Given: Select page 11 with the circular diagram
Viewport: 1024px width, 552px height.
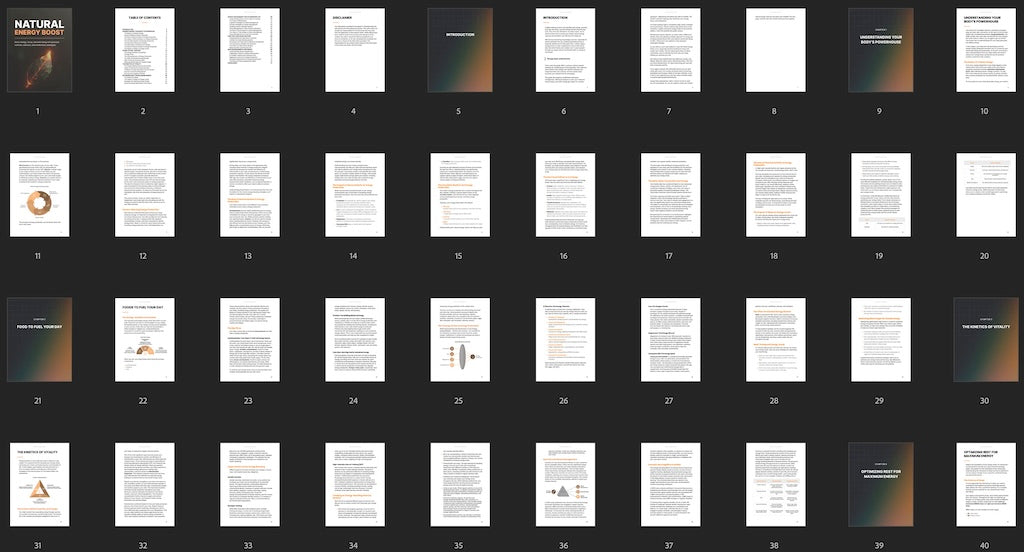Looking at the screenshot, I should pos(39,195).
